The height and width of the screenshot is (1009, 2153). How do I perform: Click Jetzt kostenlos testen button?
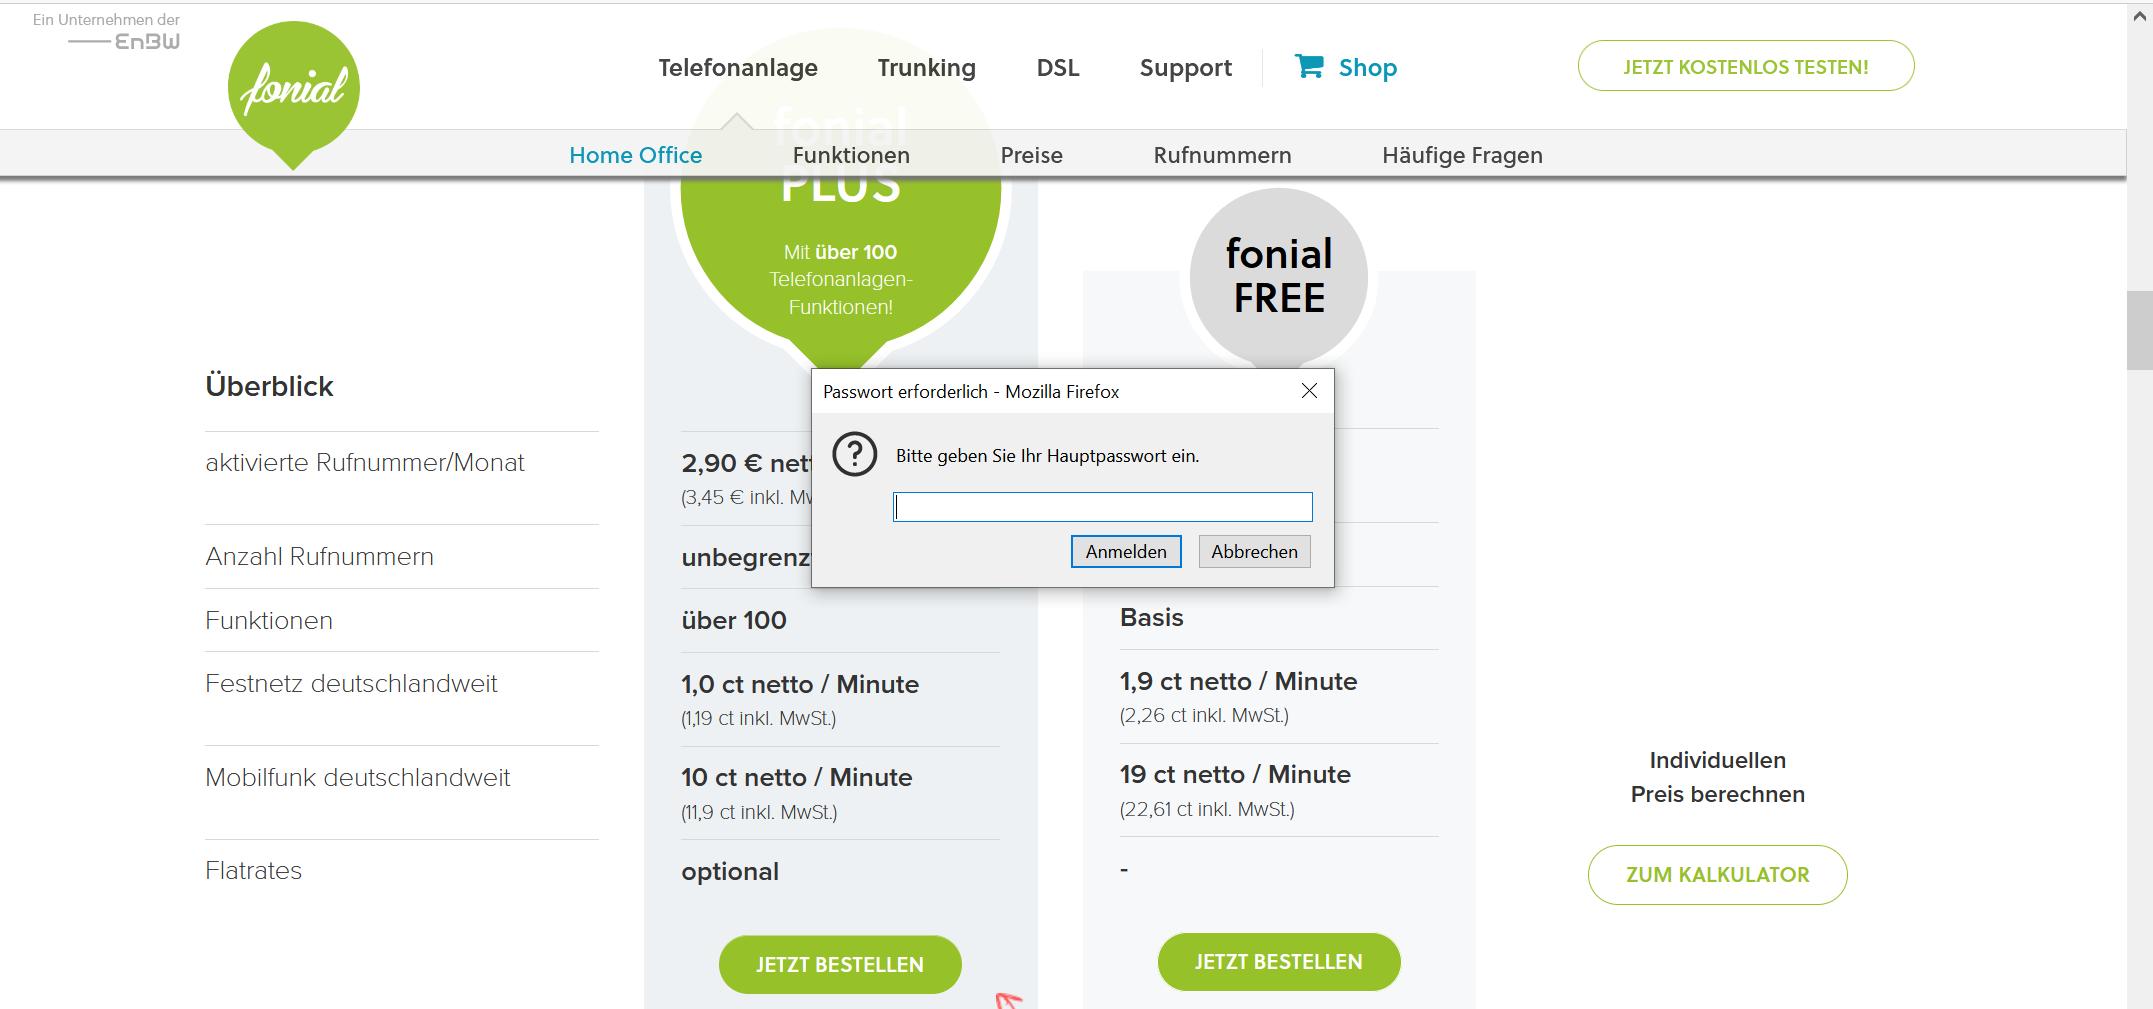(x=1746, y=66)
